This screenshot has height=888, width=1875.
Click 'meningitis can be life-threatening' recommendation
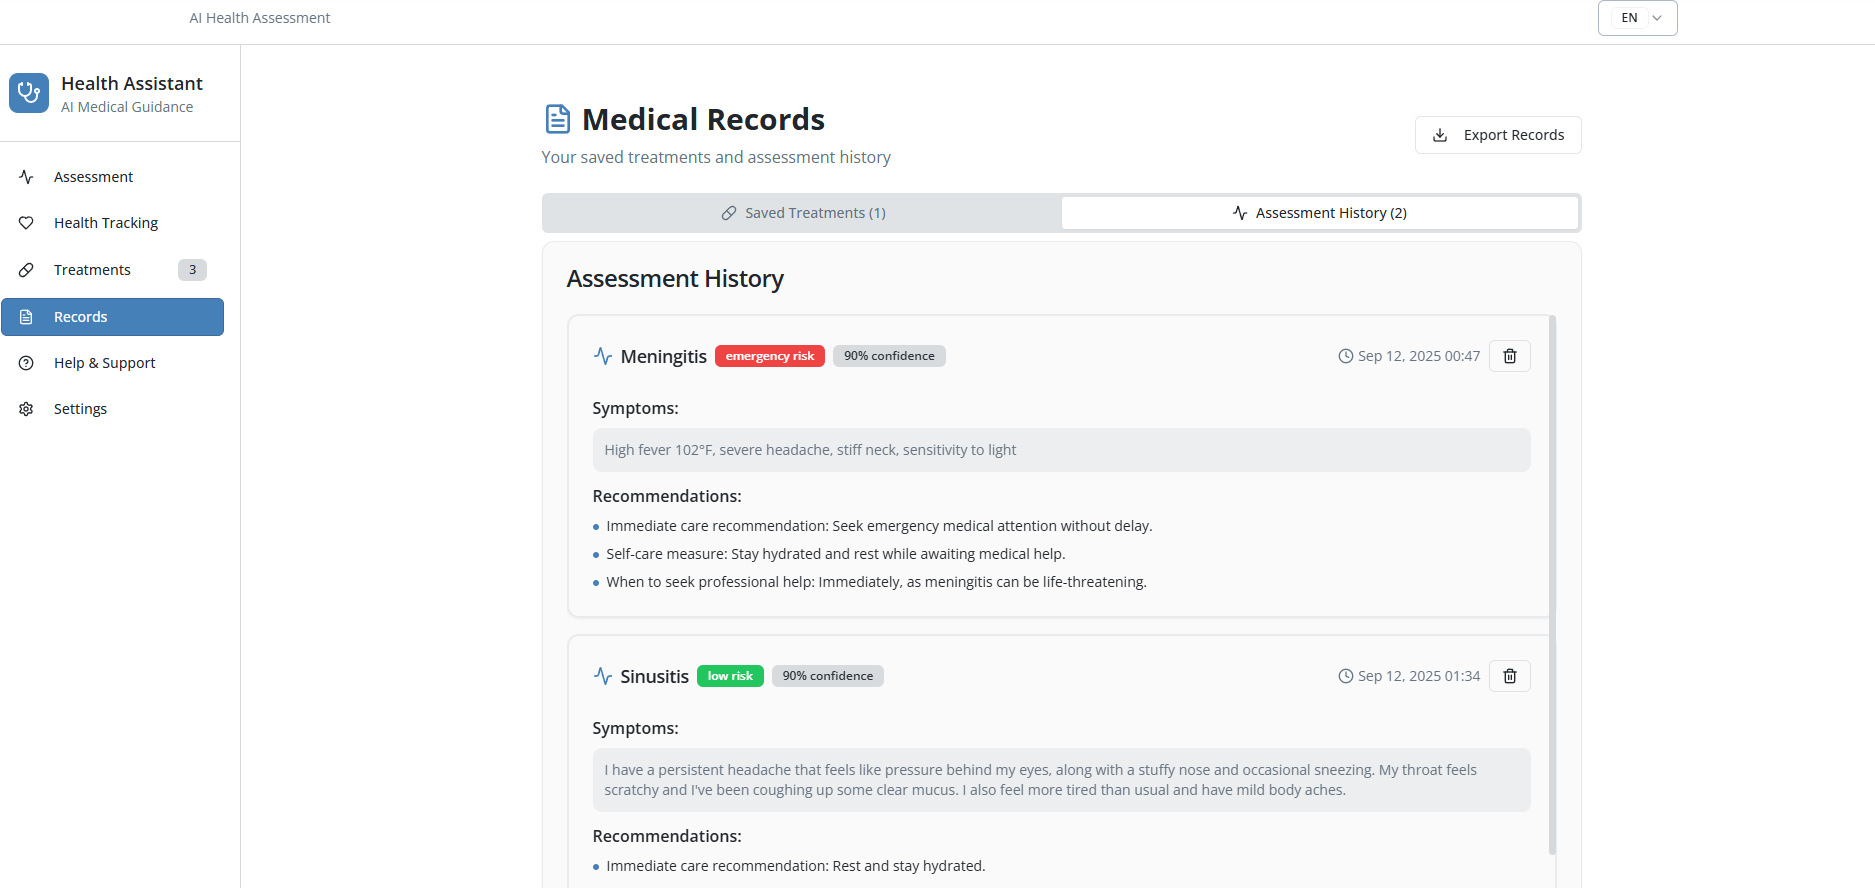pyautogui.click(x=876, y=582)
